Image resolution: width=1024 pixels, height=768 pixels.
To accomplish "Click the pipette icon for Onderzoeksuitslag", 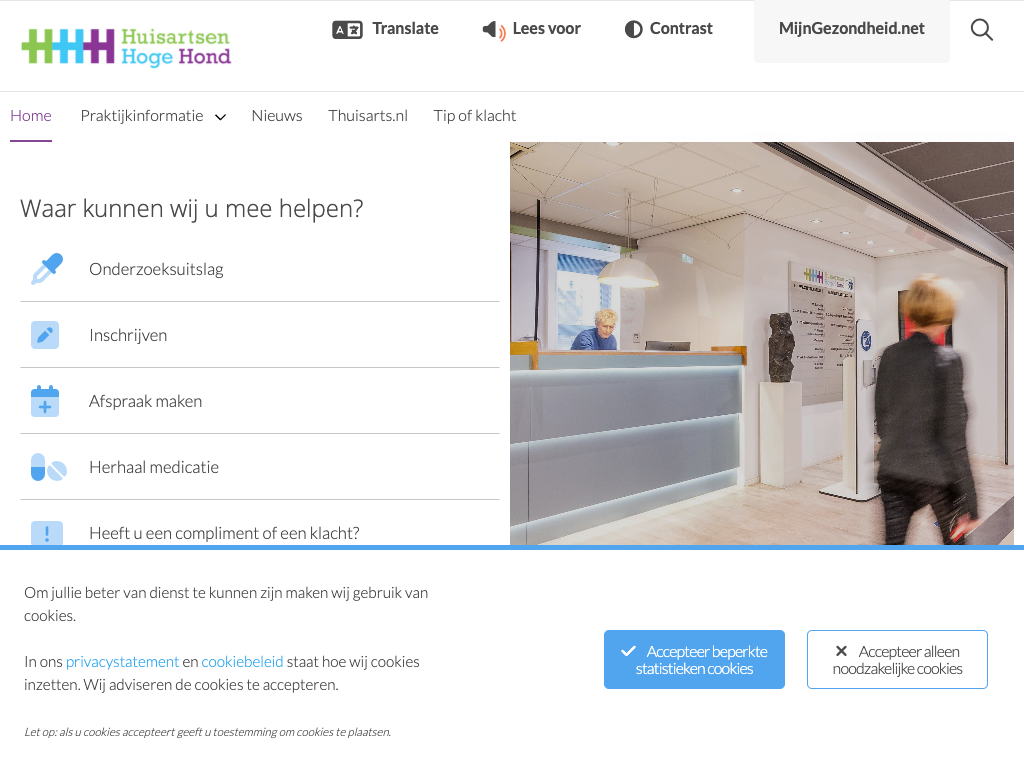I will pos(46,269).
